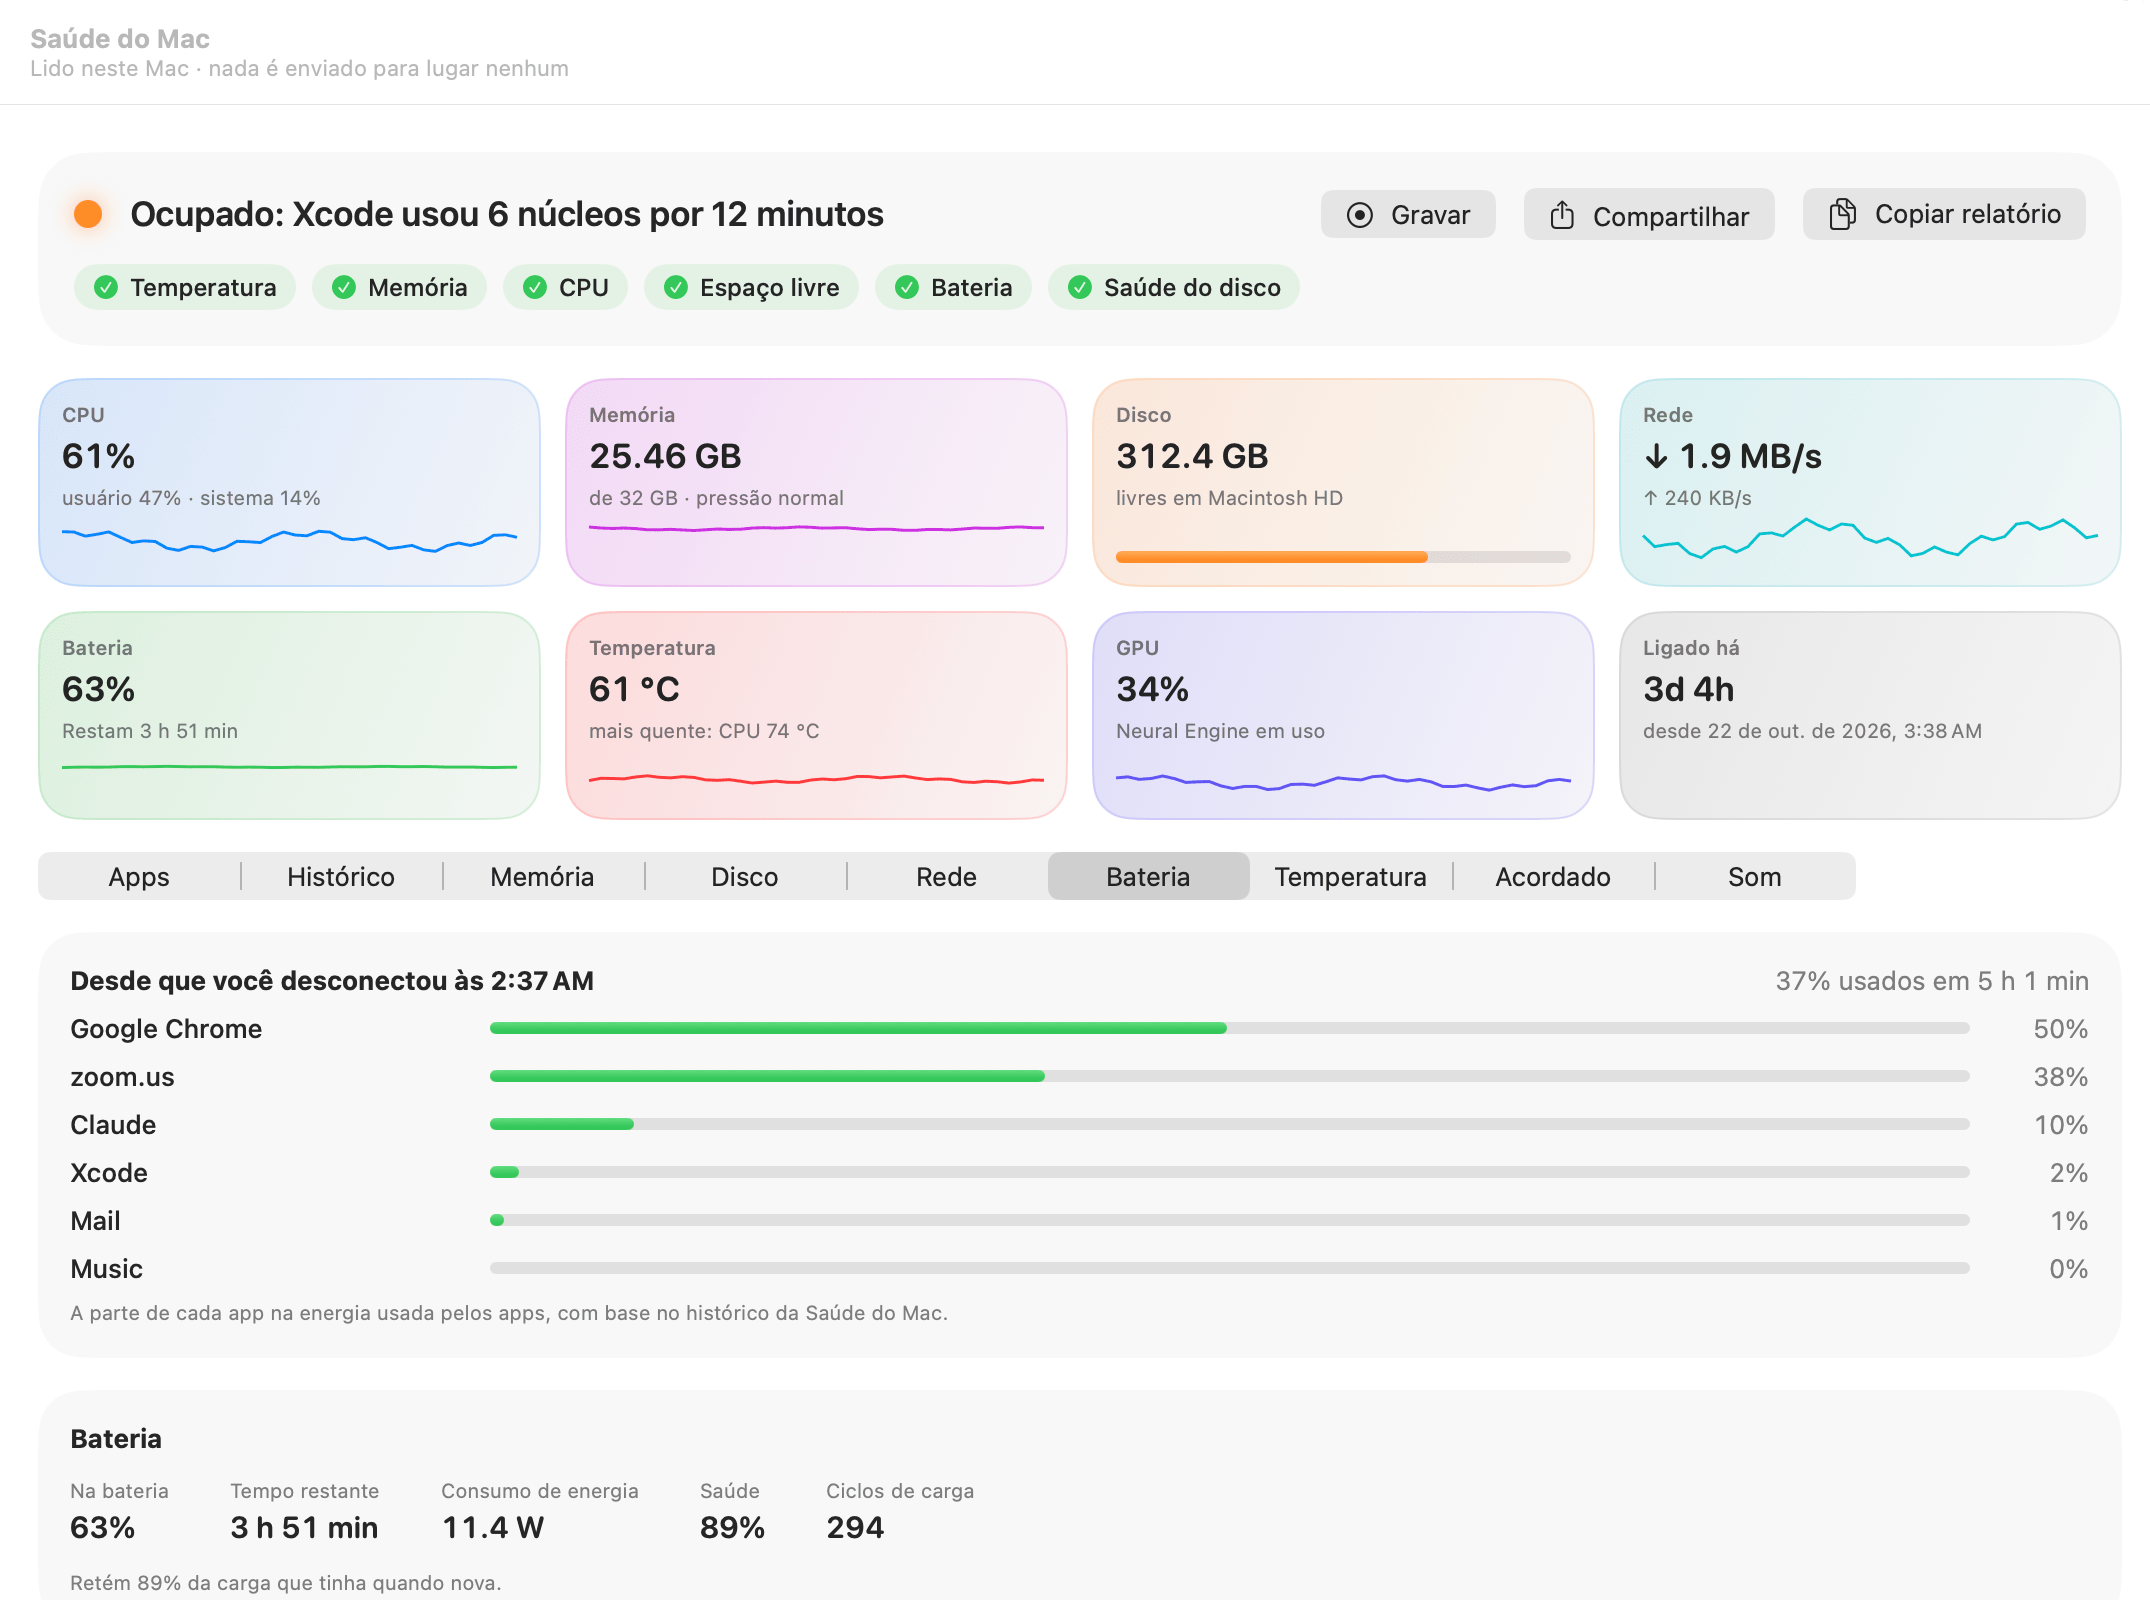Screen dimensions: 2150x1600
Task: Click the green checkmark on CPU chip
Action: pos(535,288)
